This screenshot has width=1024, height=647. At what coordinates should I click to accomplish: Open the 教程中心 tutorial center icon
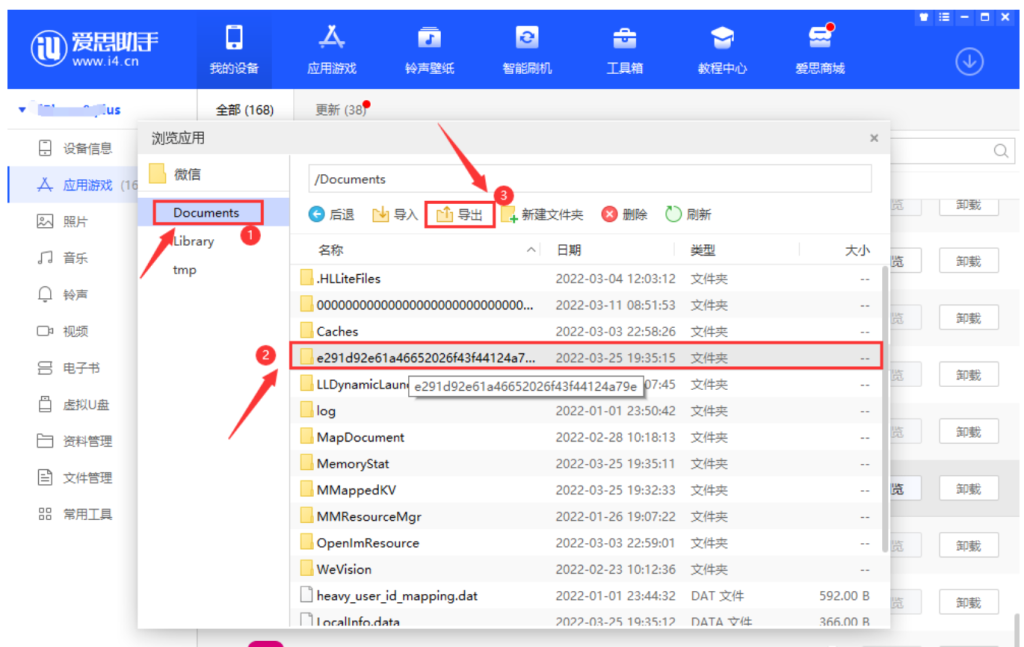[x=722, y=39]
